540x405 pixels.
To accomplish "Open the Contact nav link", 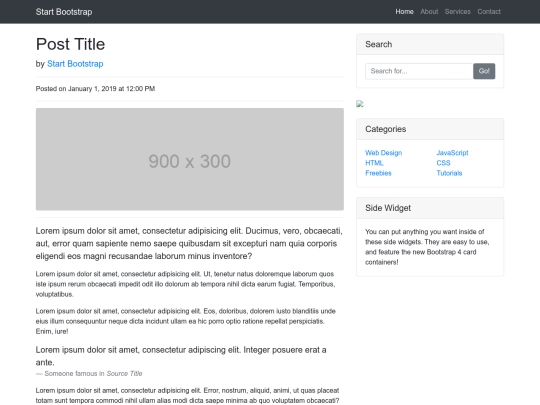I will (489, 12).
